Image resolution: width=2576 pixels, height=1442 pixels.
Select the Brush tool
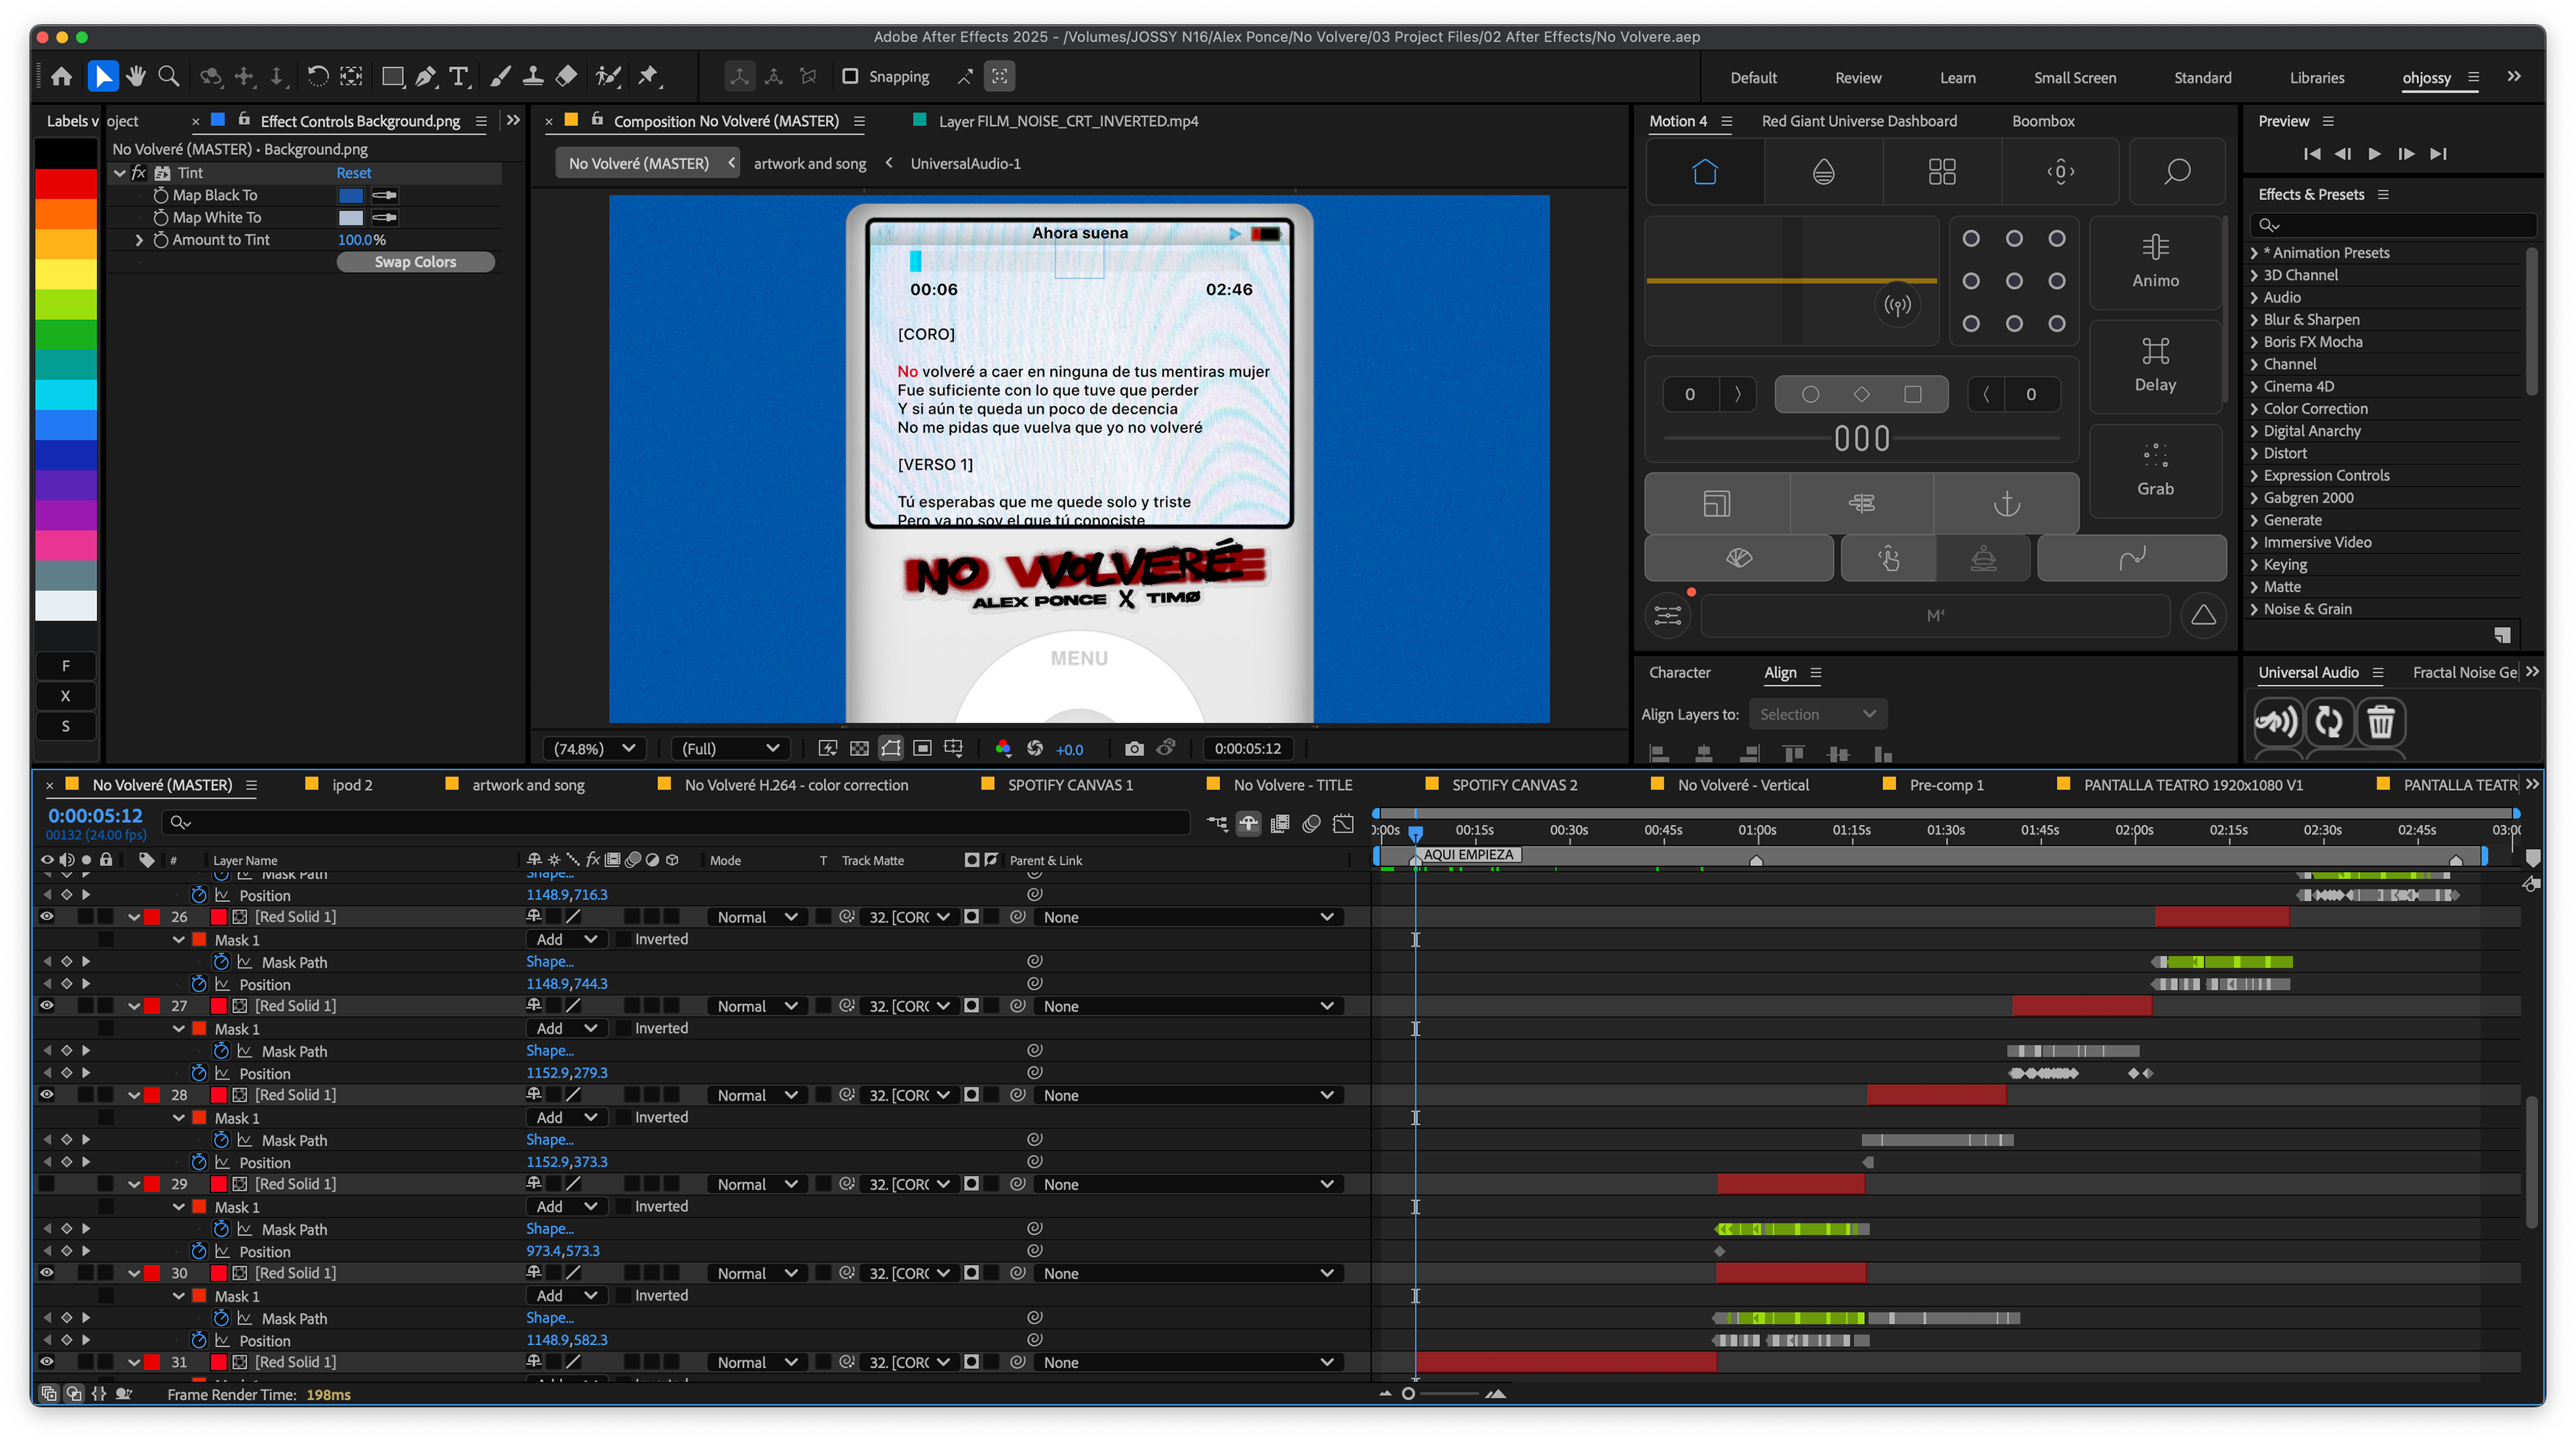click(500, 76)
